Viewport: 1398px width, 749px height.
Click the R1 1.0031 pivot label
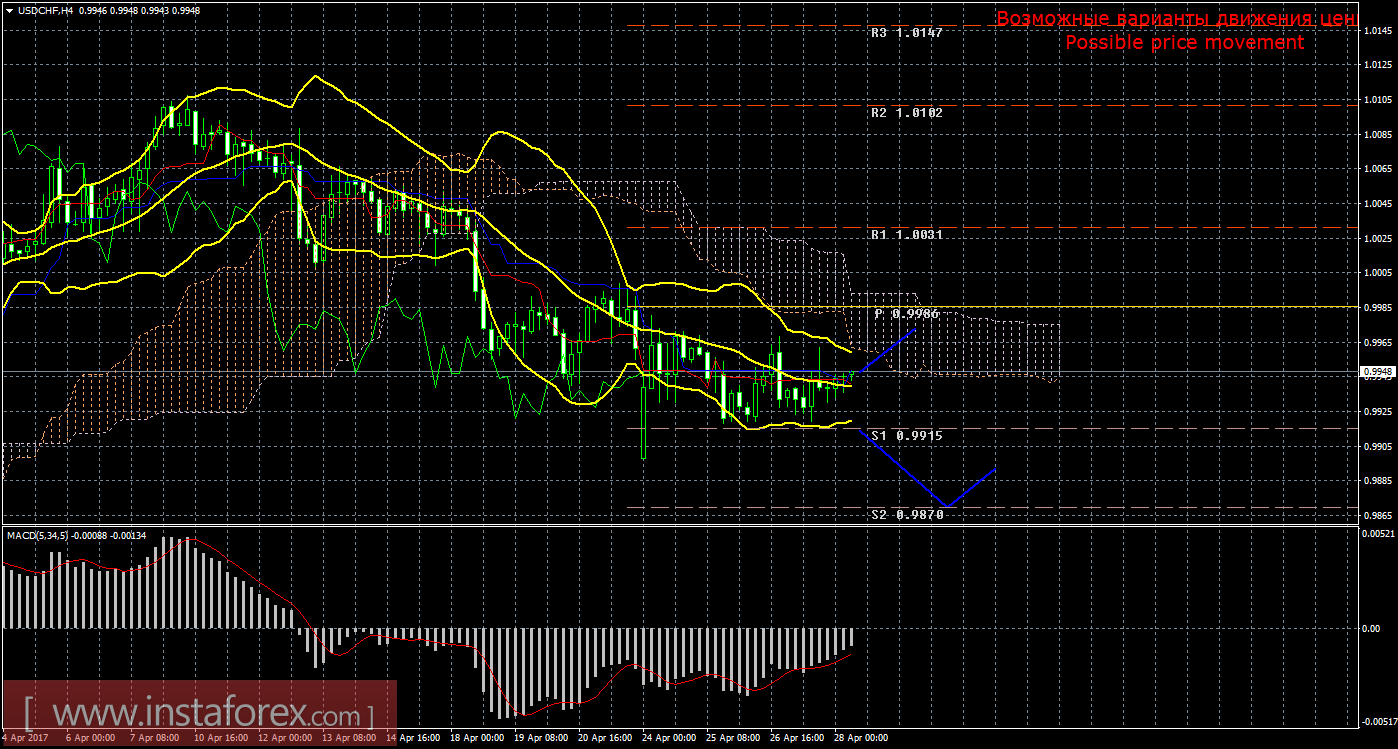pyautogui.click(x=906, y=234)
